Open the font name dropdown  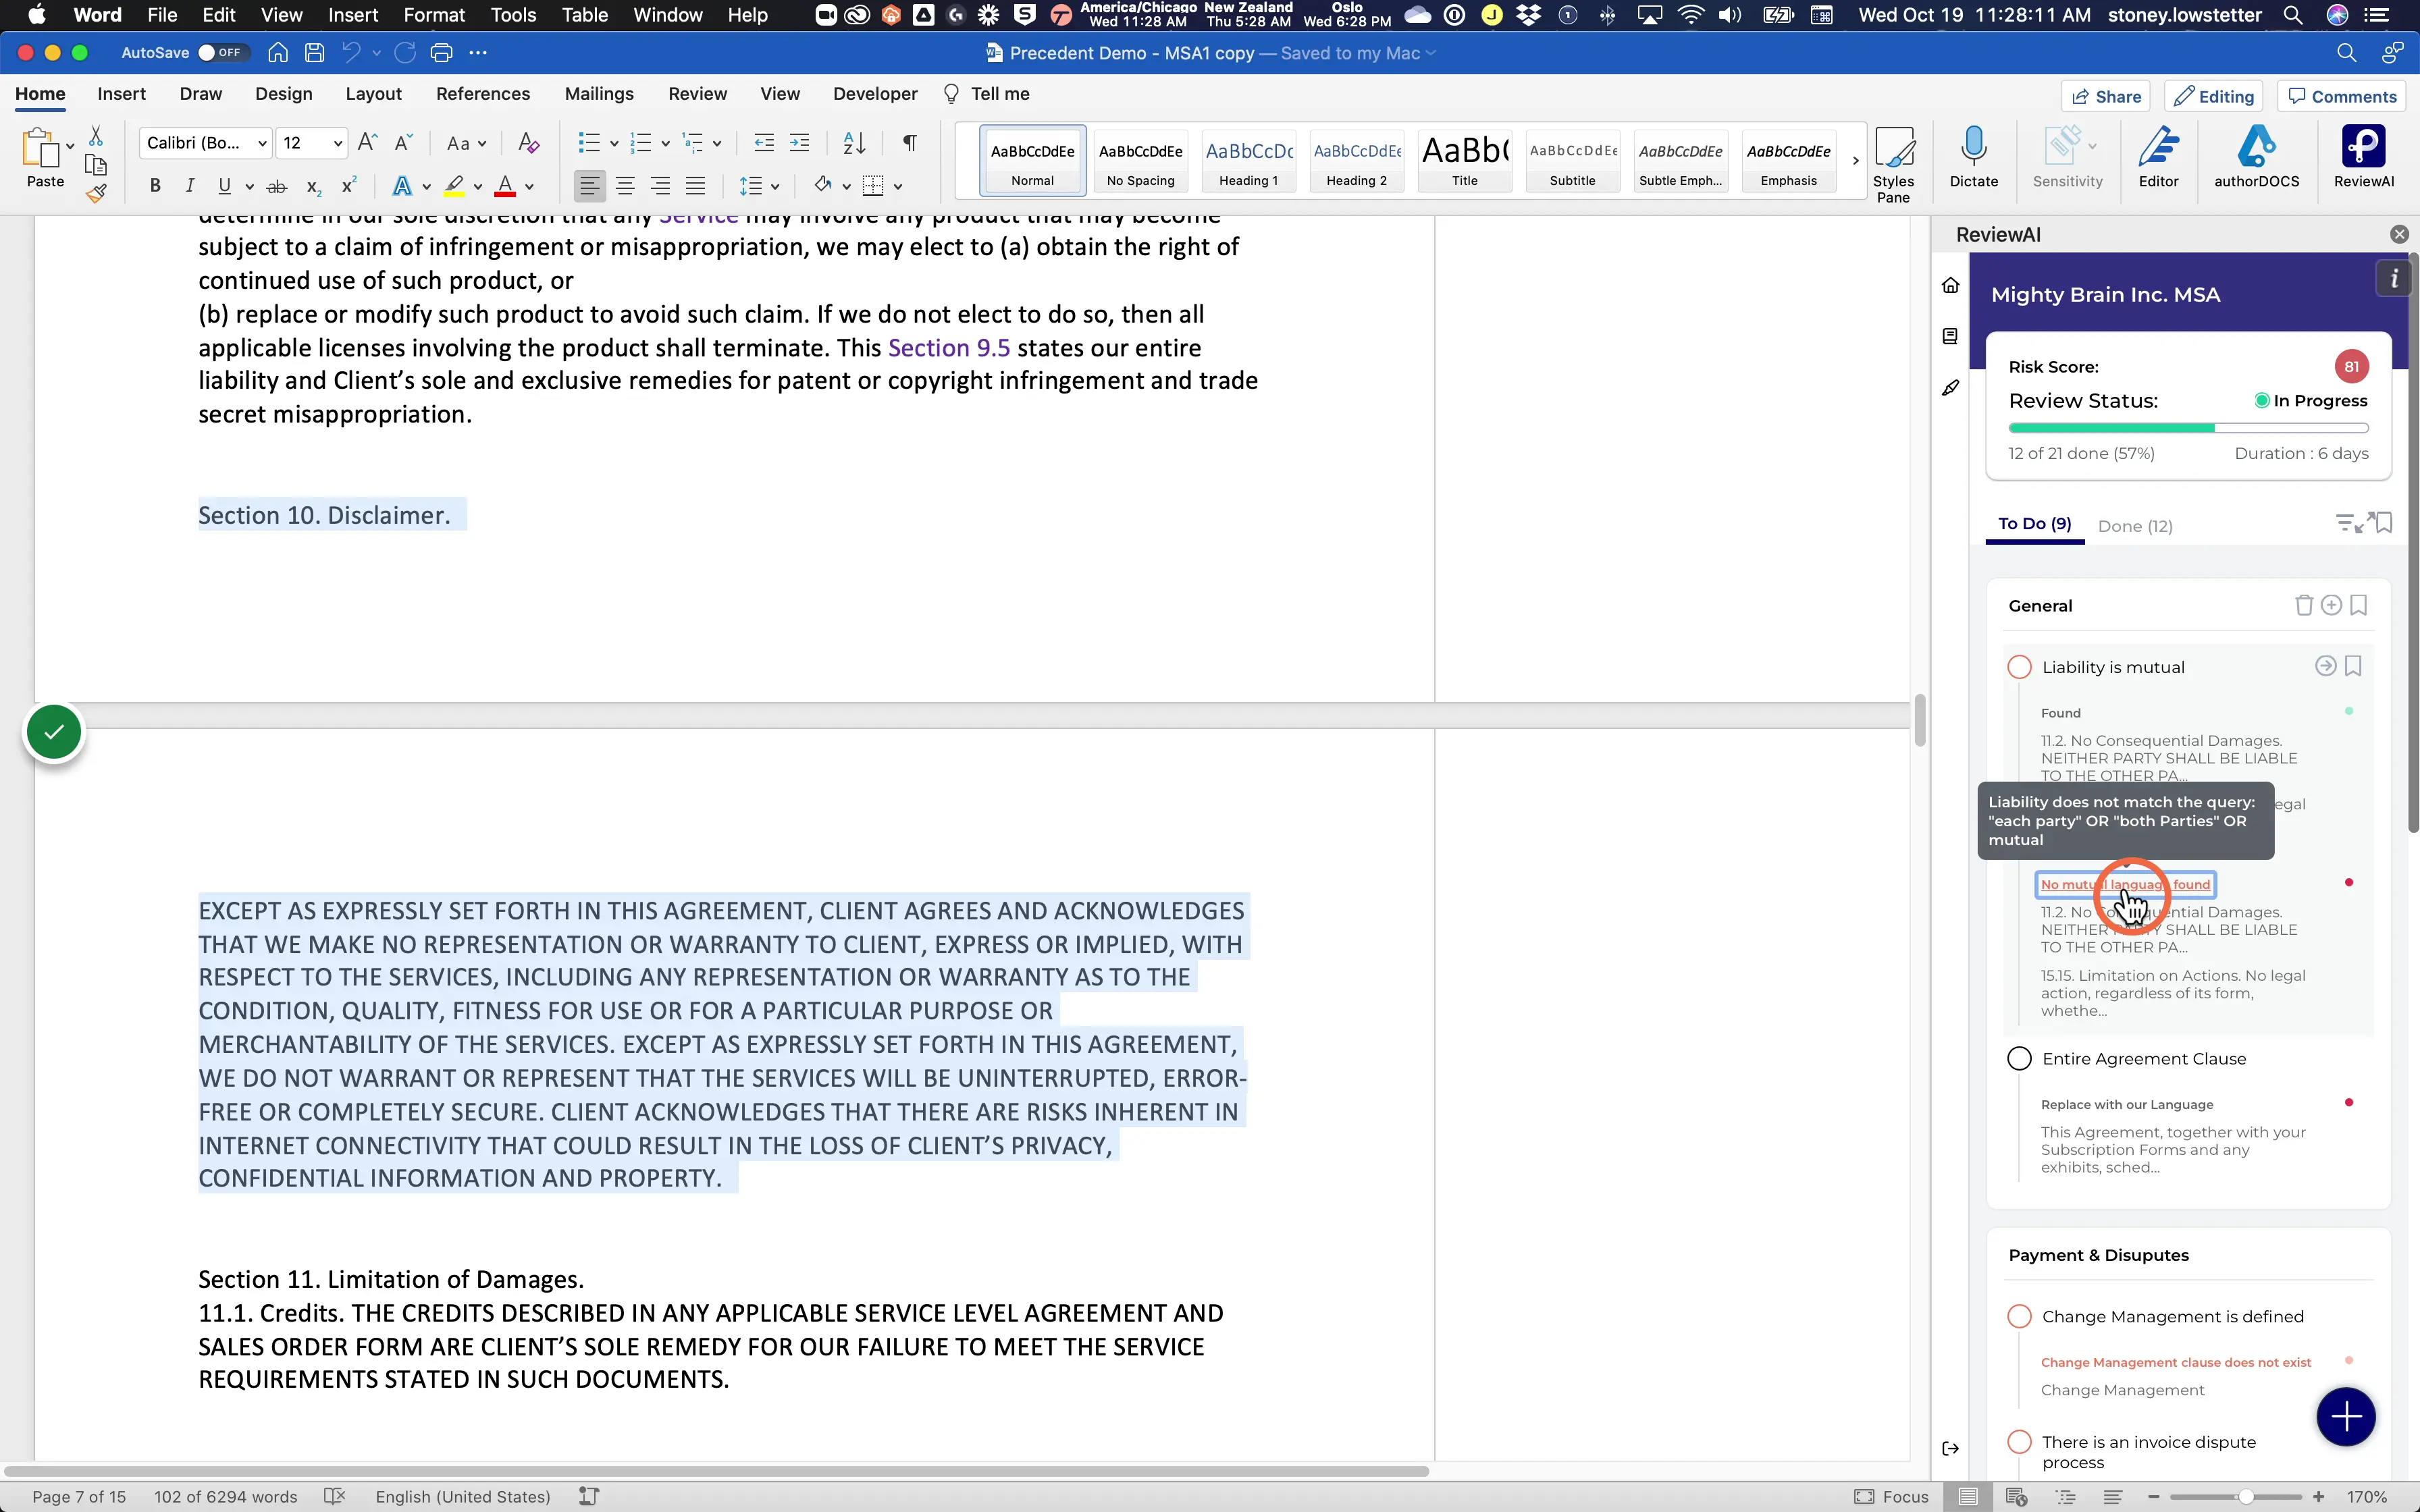[262, 144]
